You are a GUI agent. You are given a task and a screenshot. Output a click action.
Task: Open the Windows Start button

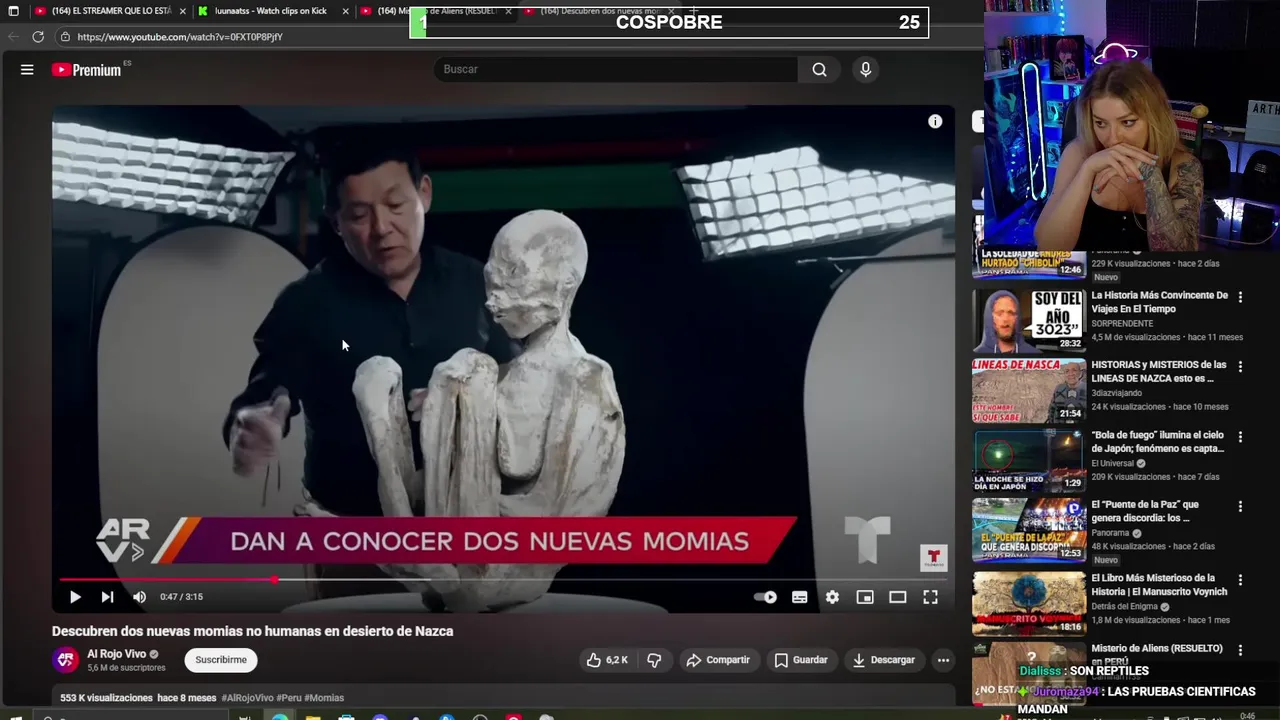pos(14,716)
